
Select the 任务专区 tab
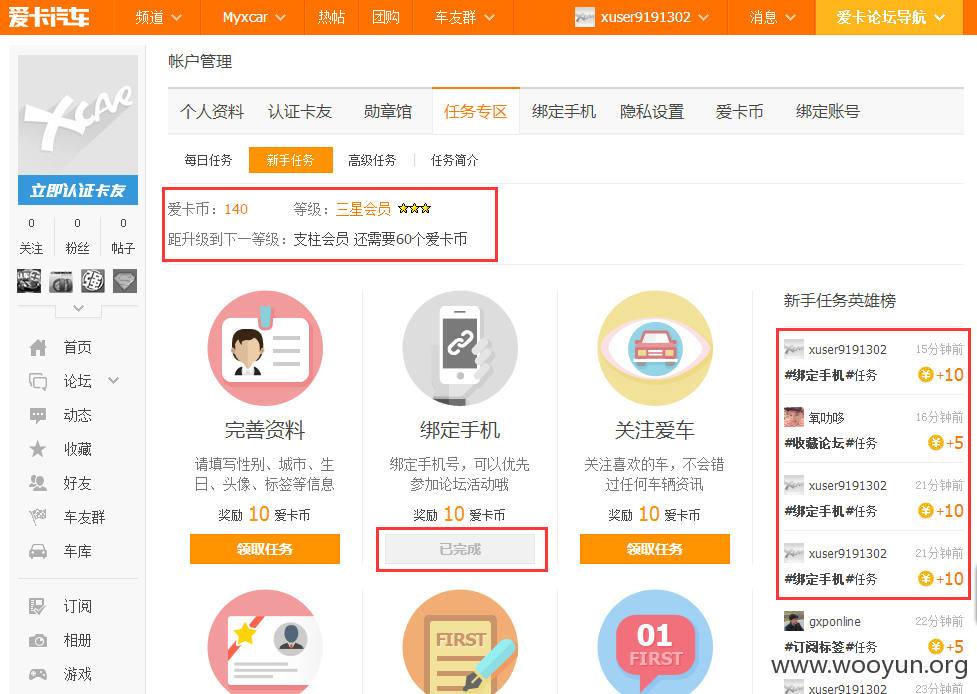(x=475, y=112)
